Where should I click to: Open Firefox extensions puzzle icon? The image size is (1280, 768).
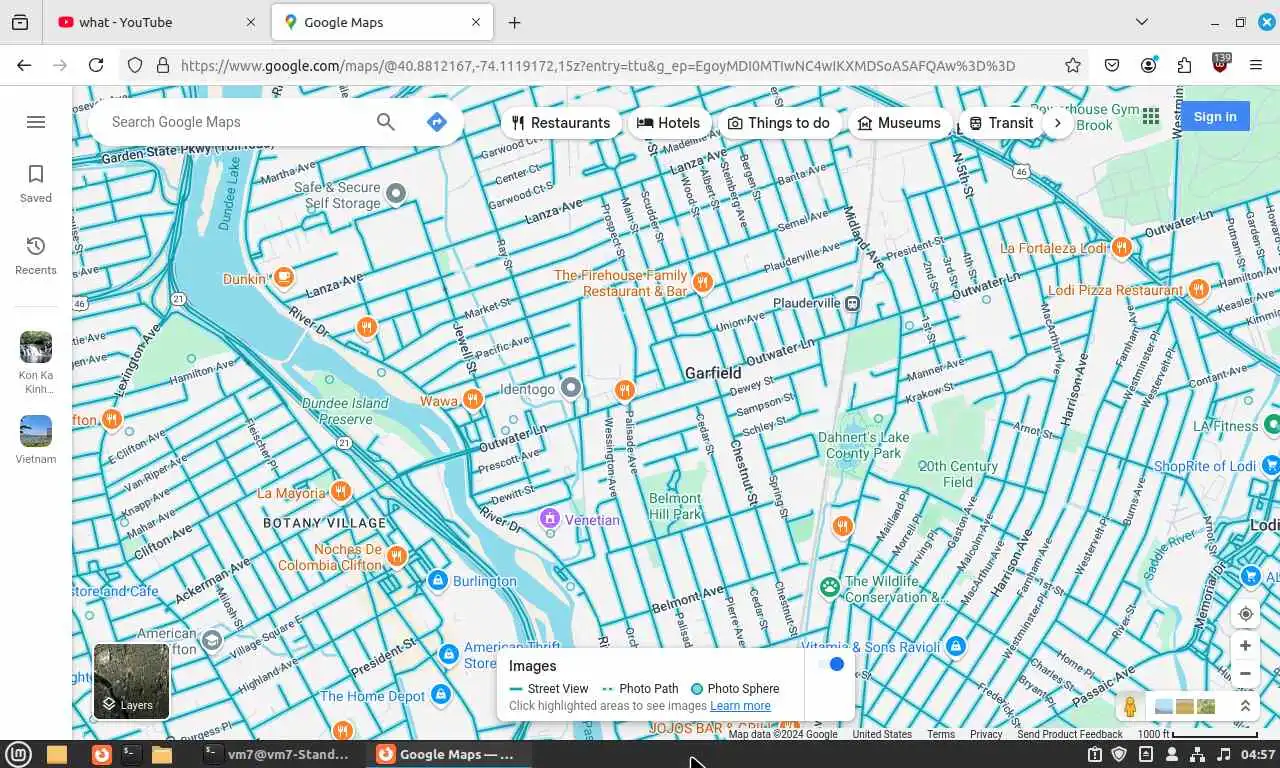[x=1185, y=65]
